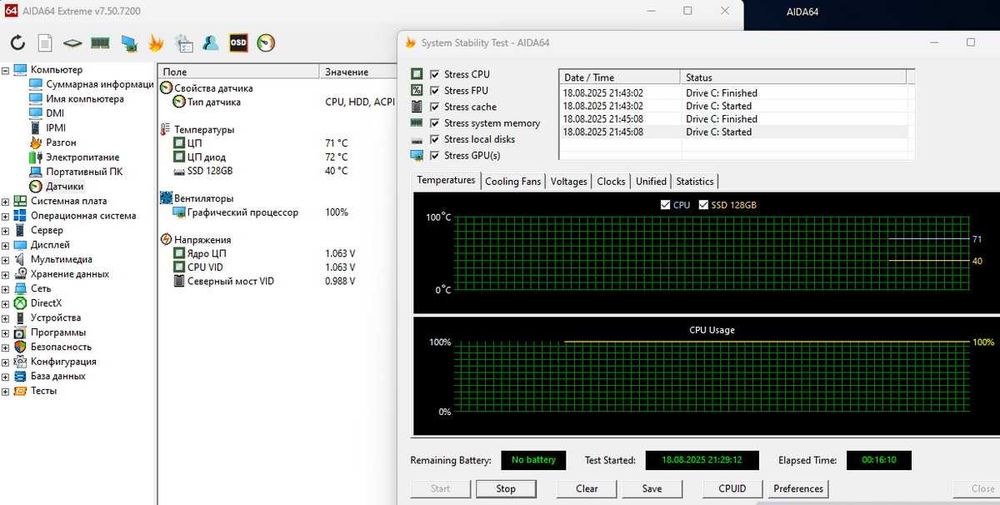Click the user silhouette toolbar icon
Image resolution: width=1000 pixels, height=505 pixels.
(x=210, y=43)
